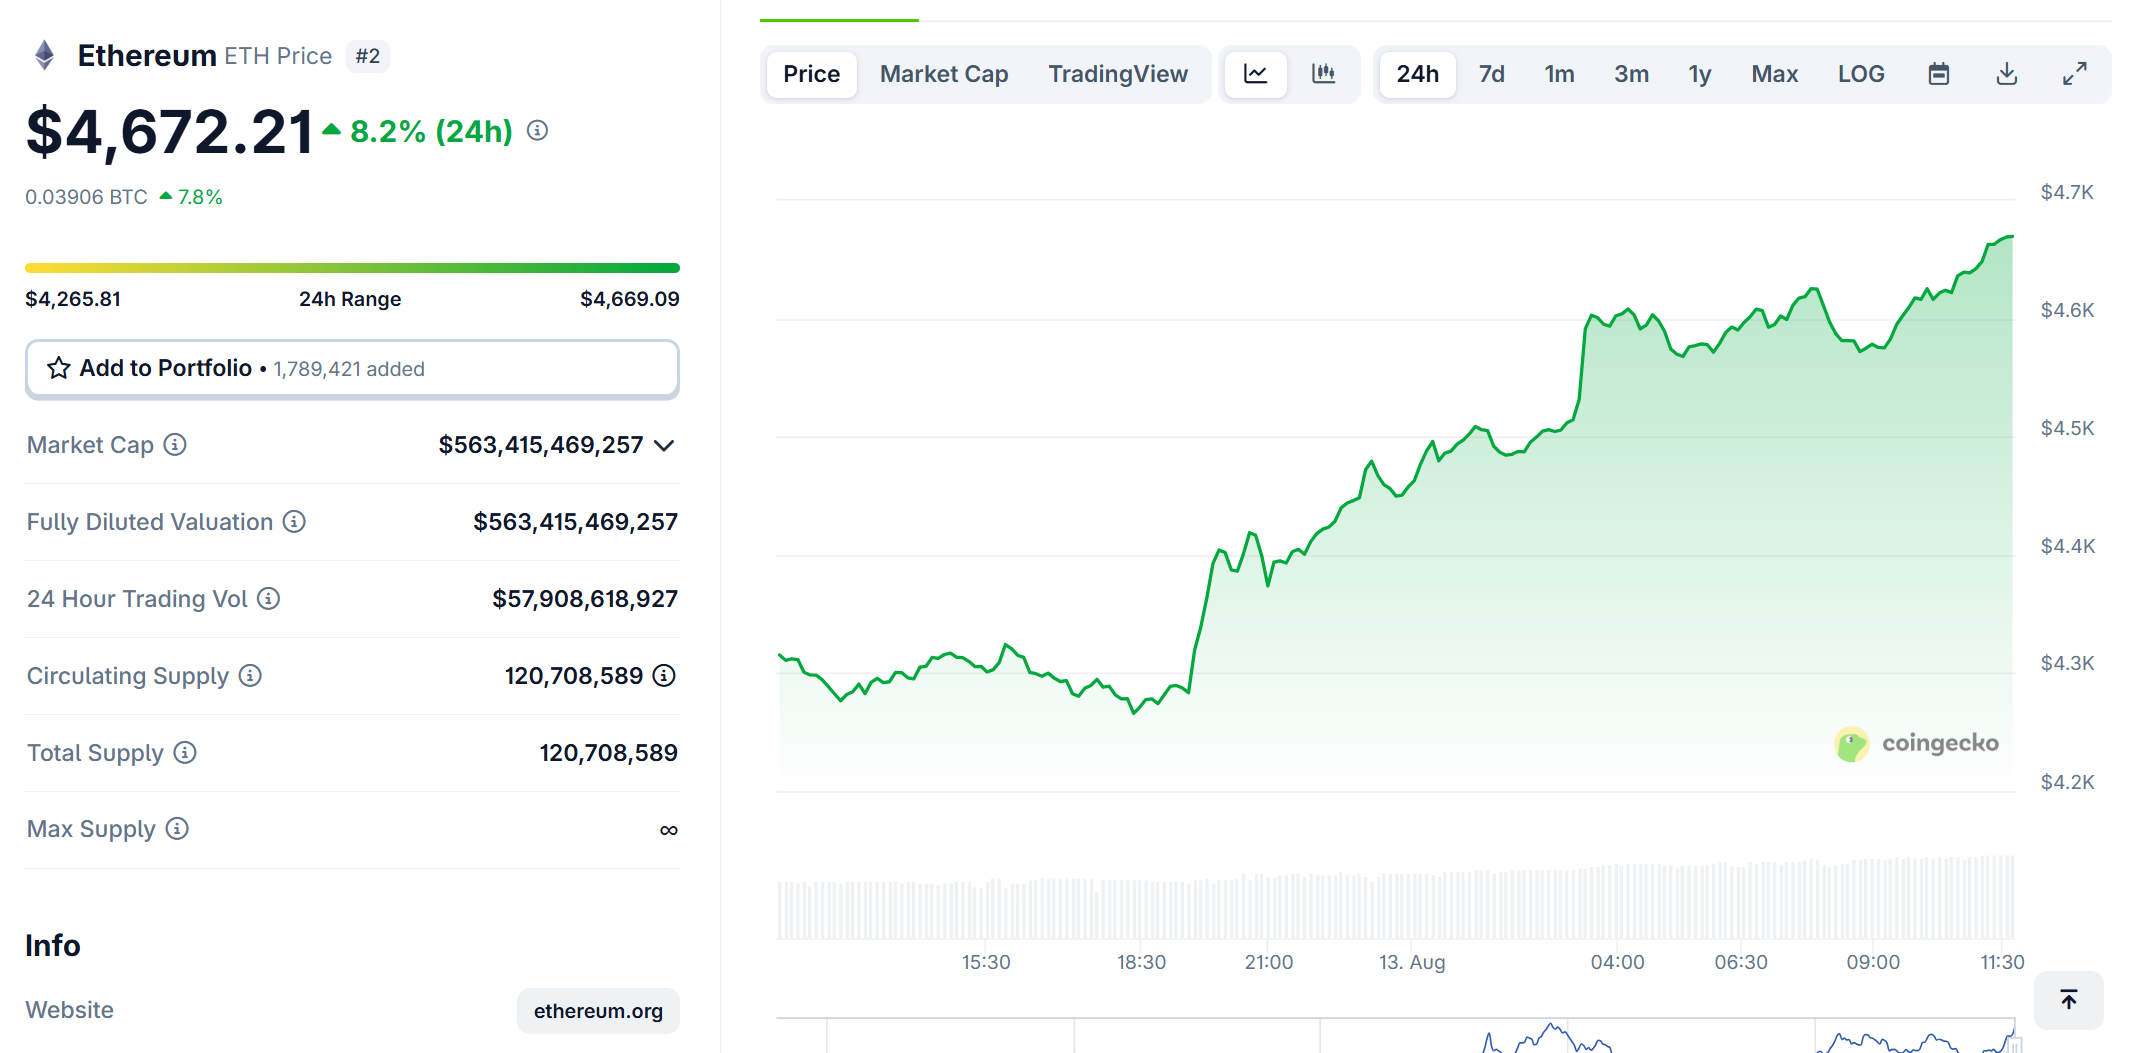Expand the Market Cap chevron dropdown
This screenshot has width=2133, height=1053.
click(x=664, y=445)
